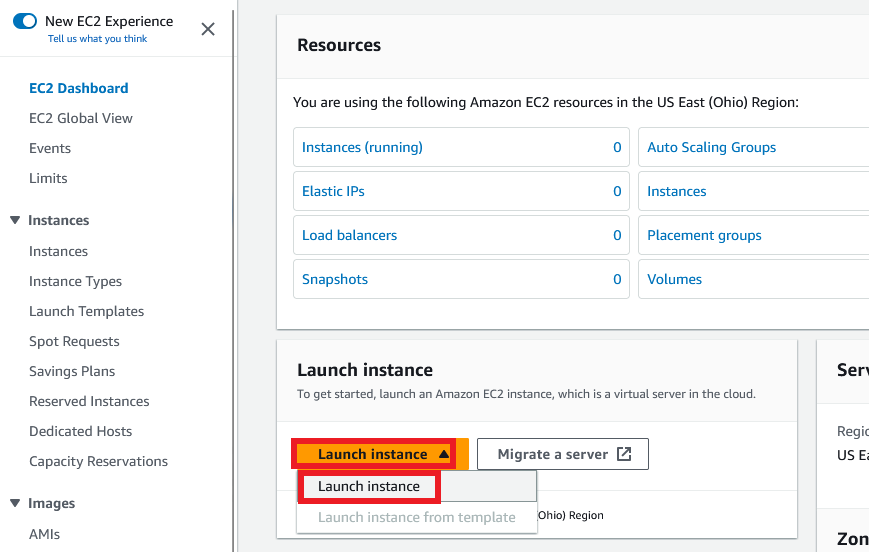869x552 pixels.
Task: Open Load balancers resource link
Action: point(349,235)
